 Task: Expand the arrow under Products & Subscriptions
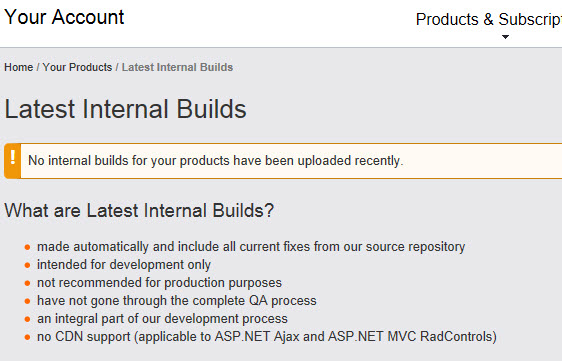[x=505, y=37]
